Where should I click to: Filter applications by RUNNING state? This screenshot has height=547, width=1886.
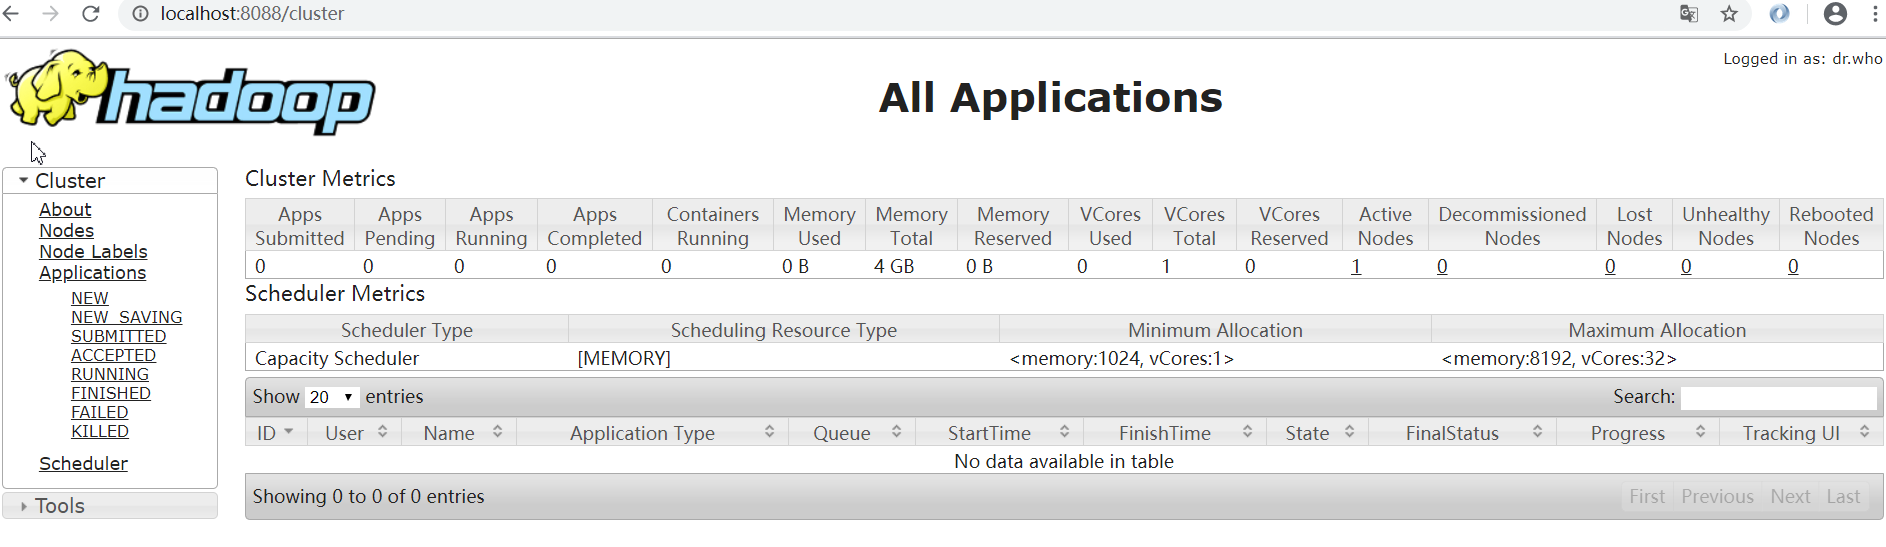110,374
